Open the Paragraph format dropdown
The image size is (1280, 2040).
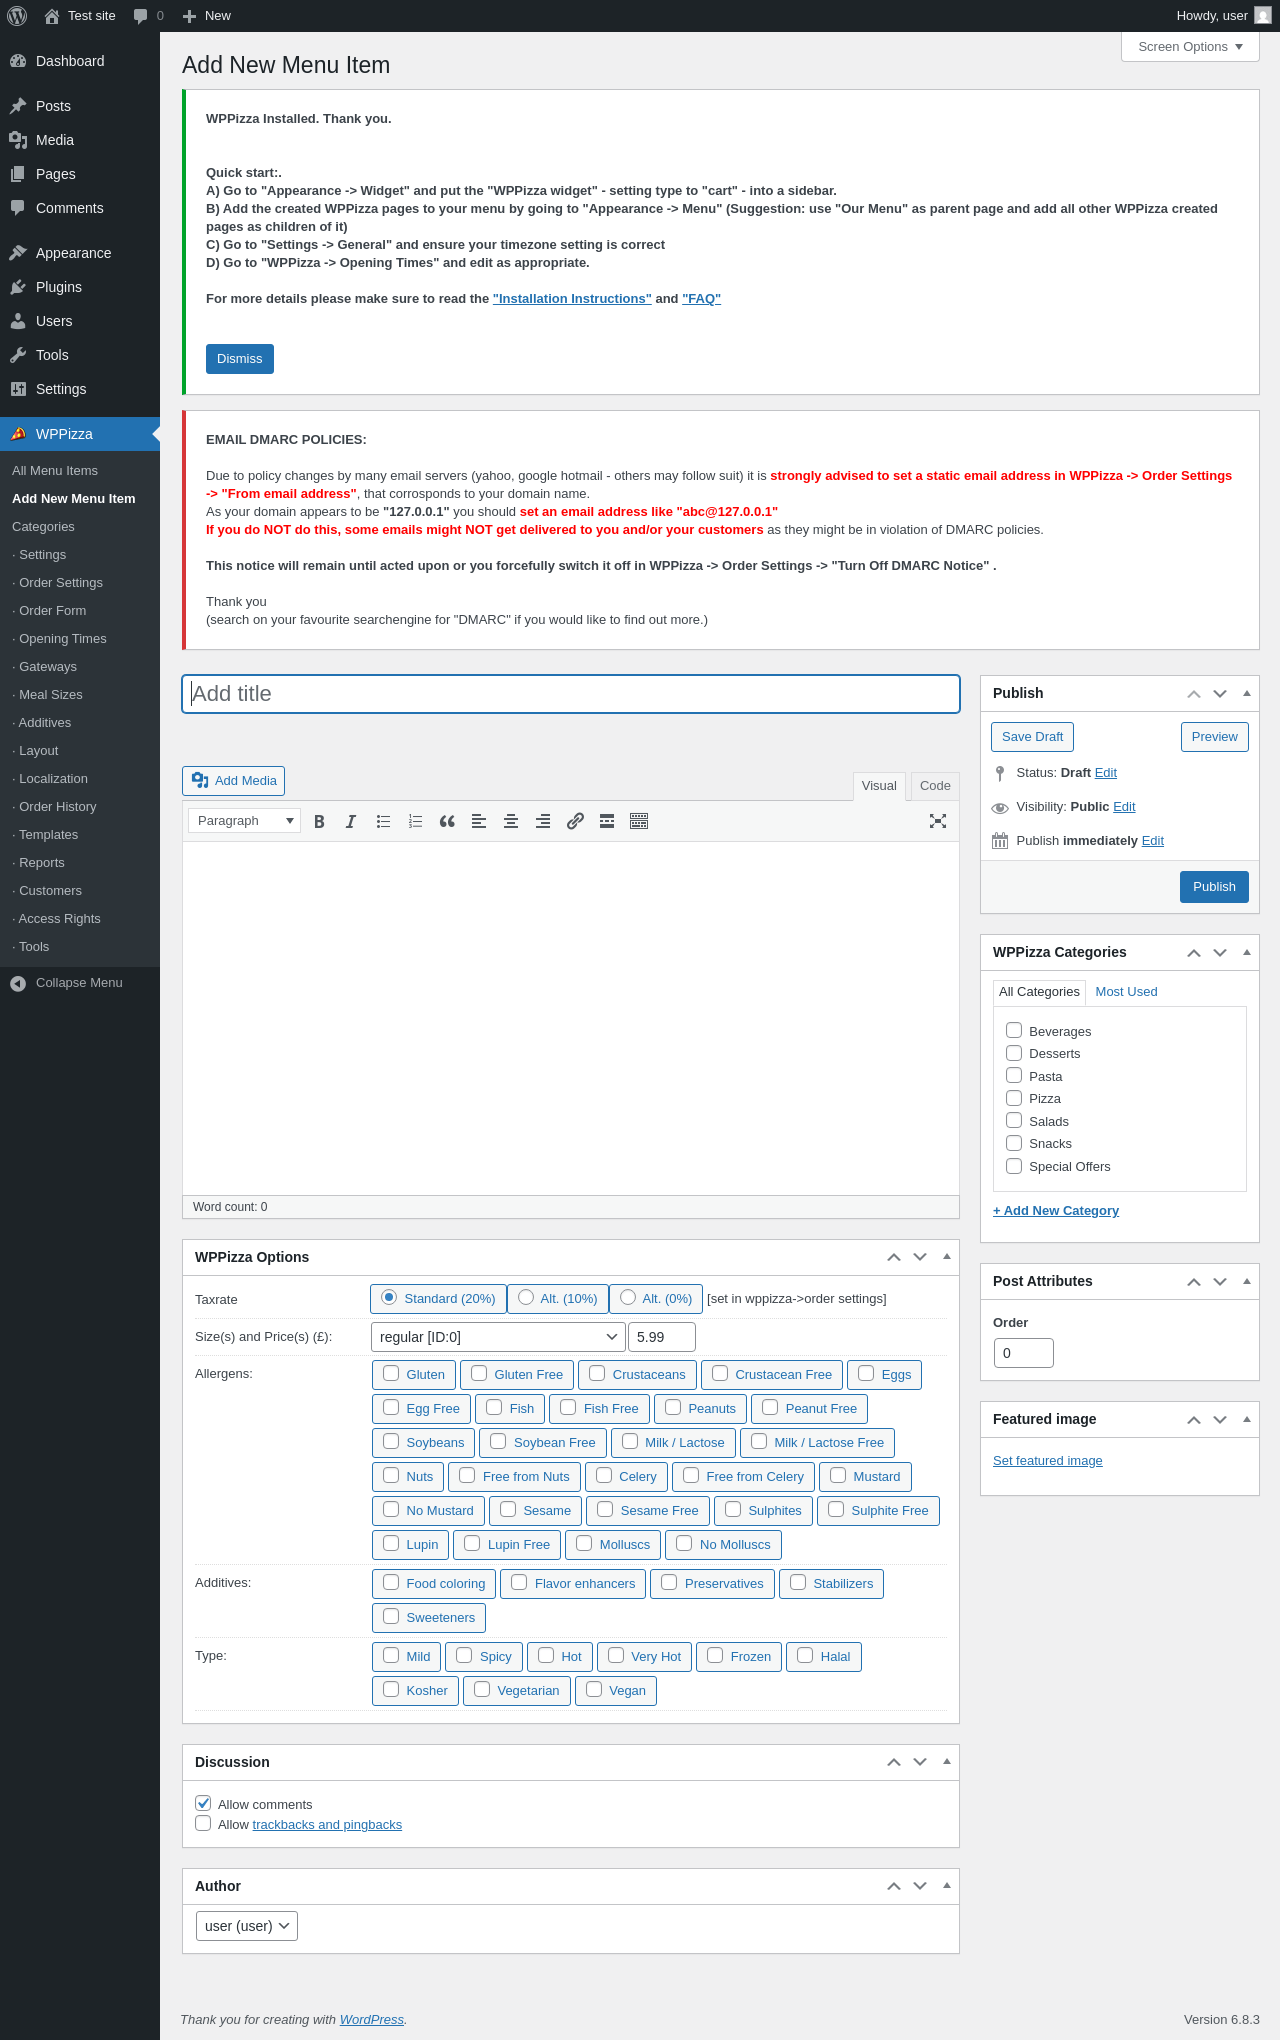click(244, 821)
